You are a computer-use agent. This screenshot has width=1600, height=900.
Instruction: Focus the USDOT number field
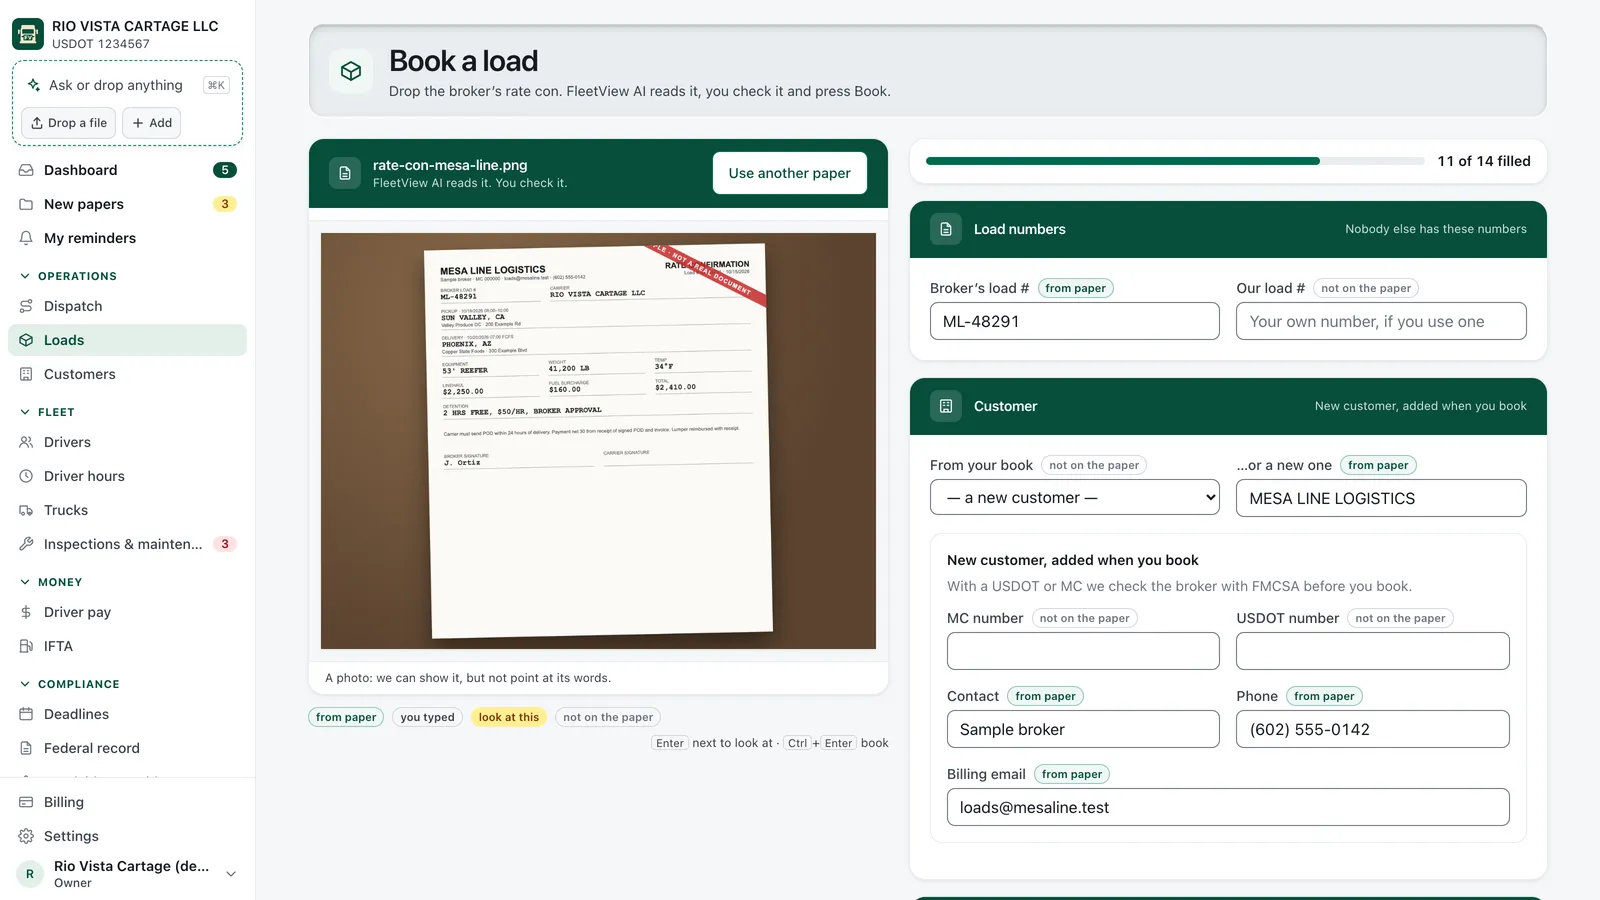[x=1373, y=651]
